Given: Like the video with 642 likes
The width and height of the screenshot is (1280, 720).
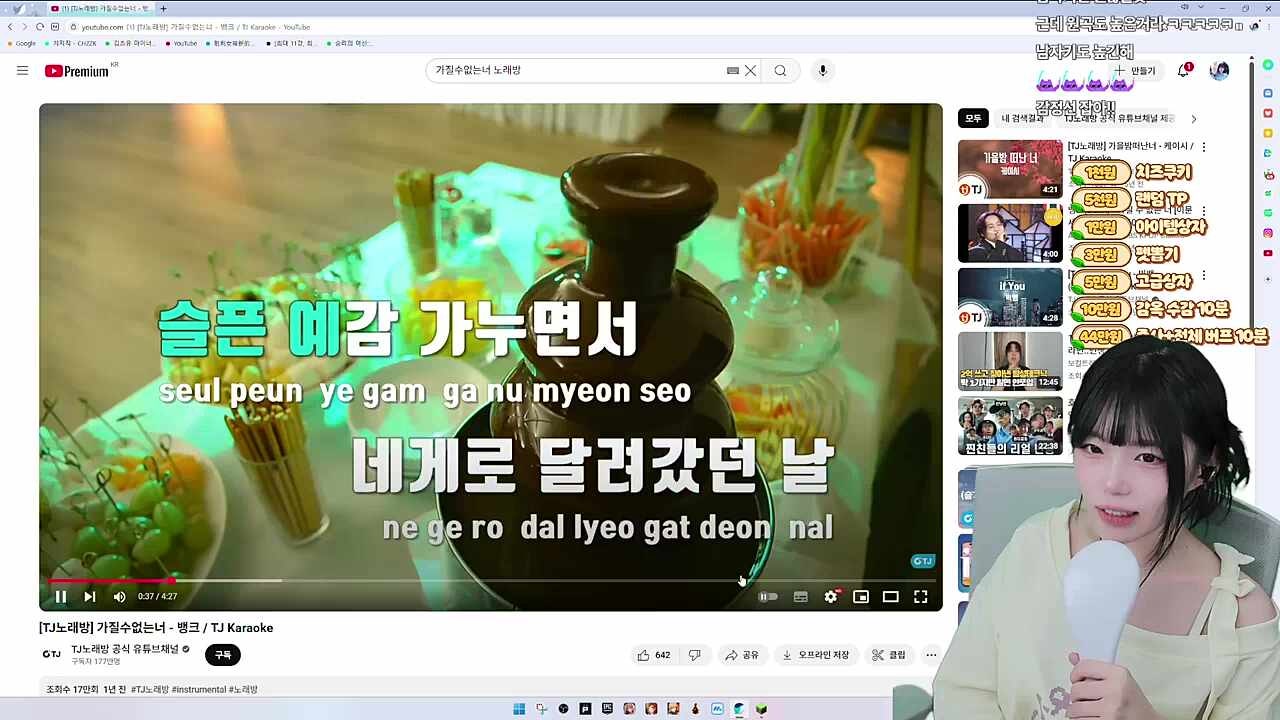Looking at the screenshot, I should pos(654,655).
